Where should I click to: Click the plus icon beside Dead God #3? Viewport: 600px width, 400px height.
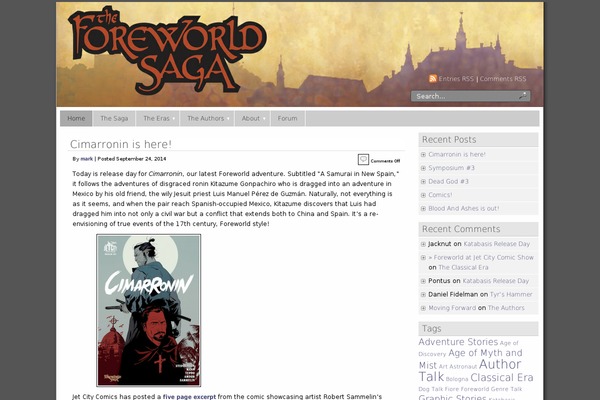click(x=423, y=181)
